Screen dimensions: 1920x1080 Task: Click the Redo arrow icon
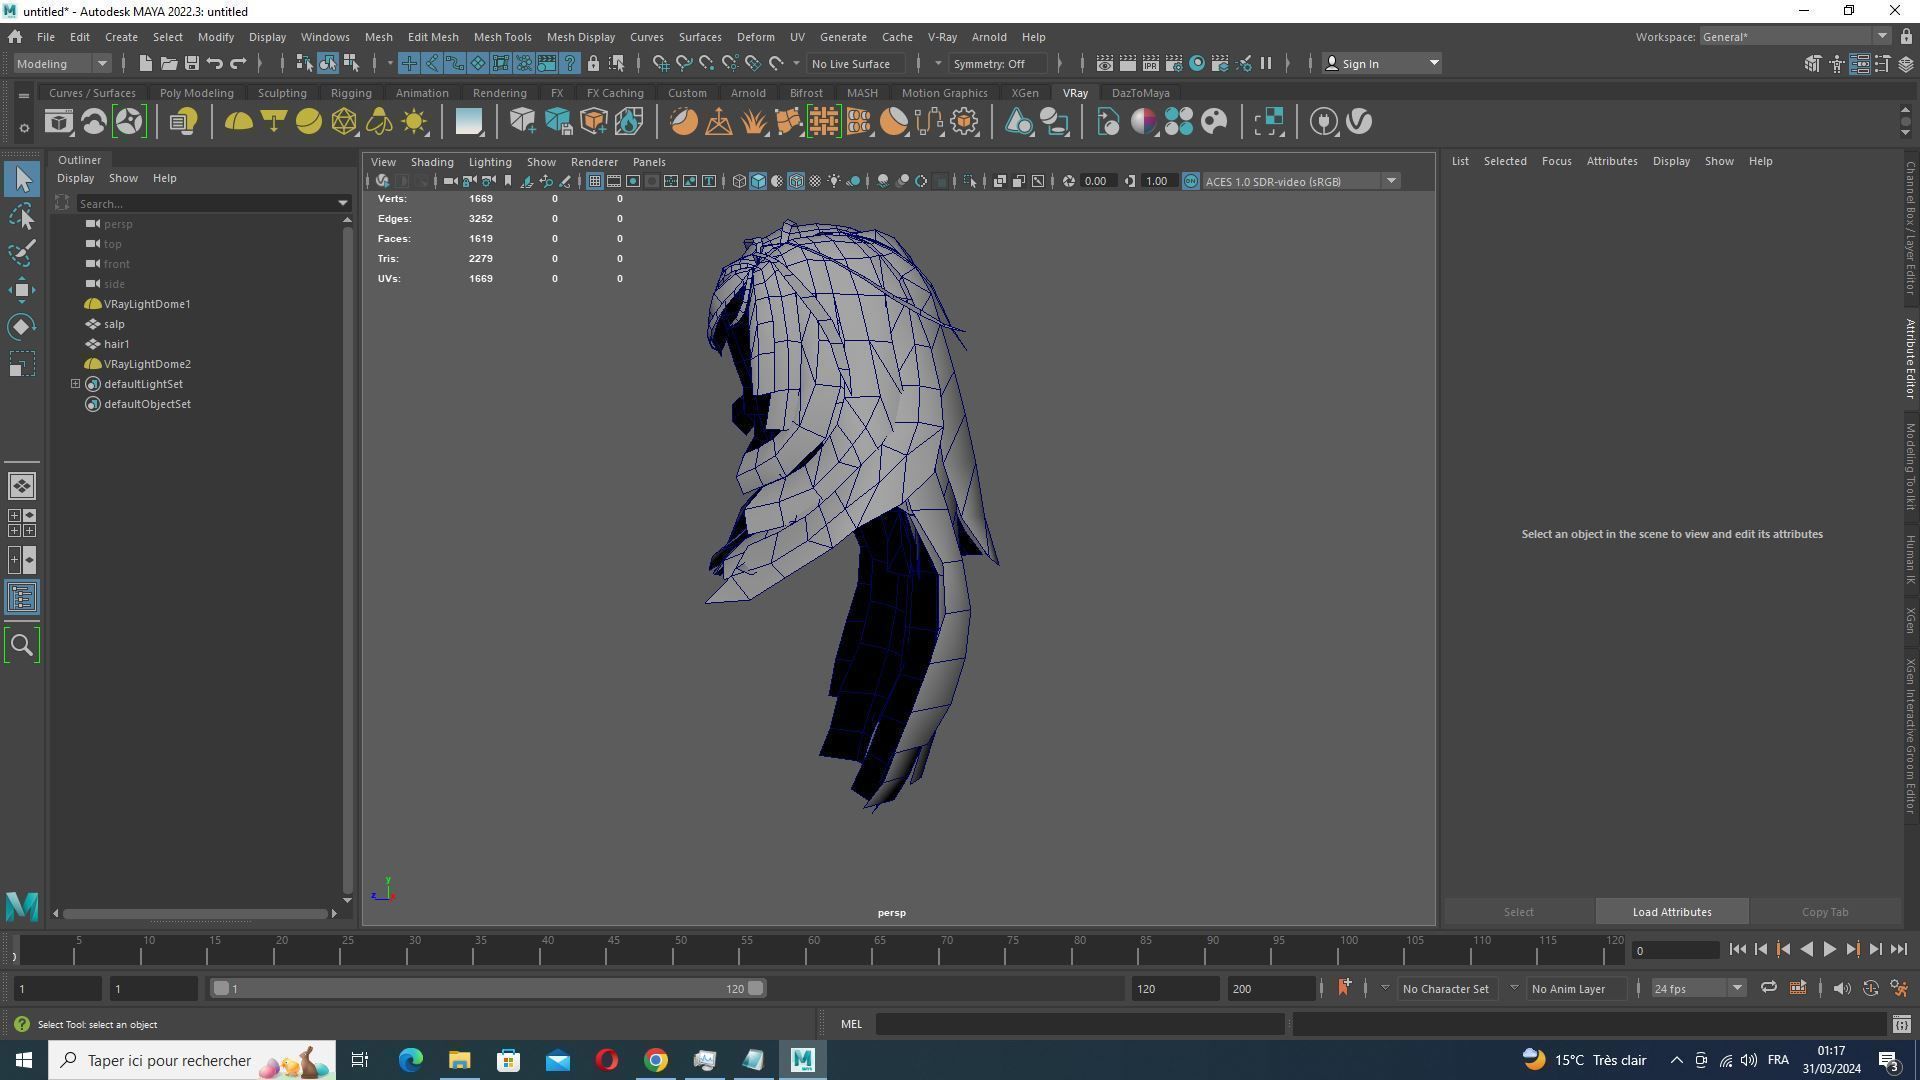(x=238, y=64)
